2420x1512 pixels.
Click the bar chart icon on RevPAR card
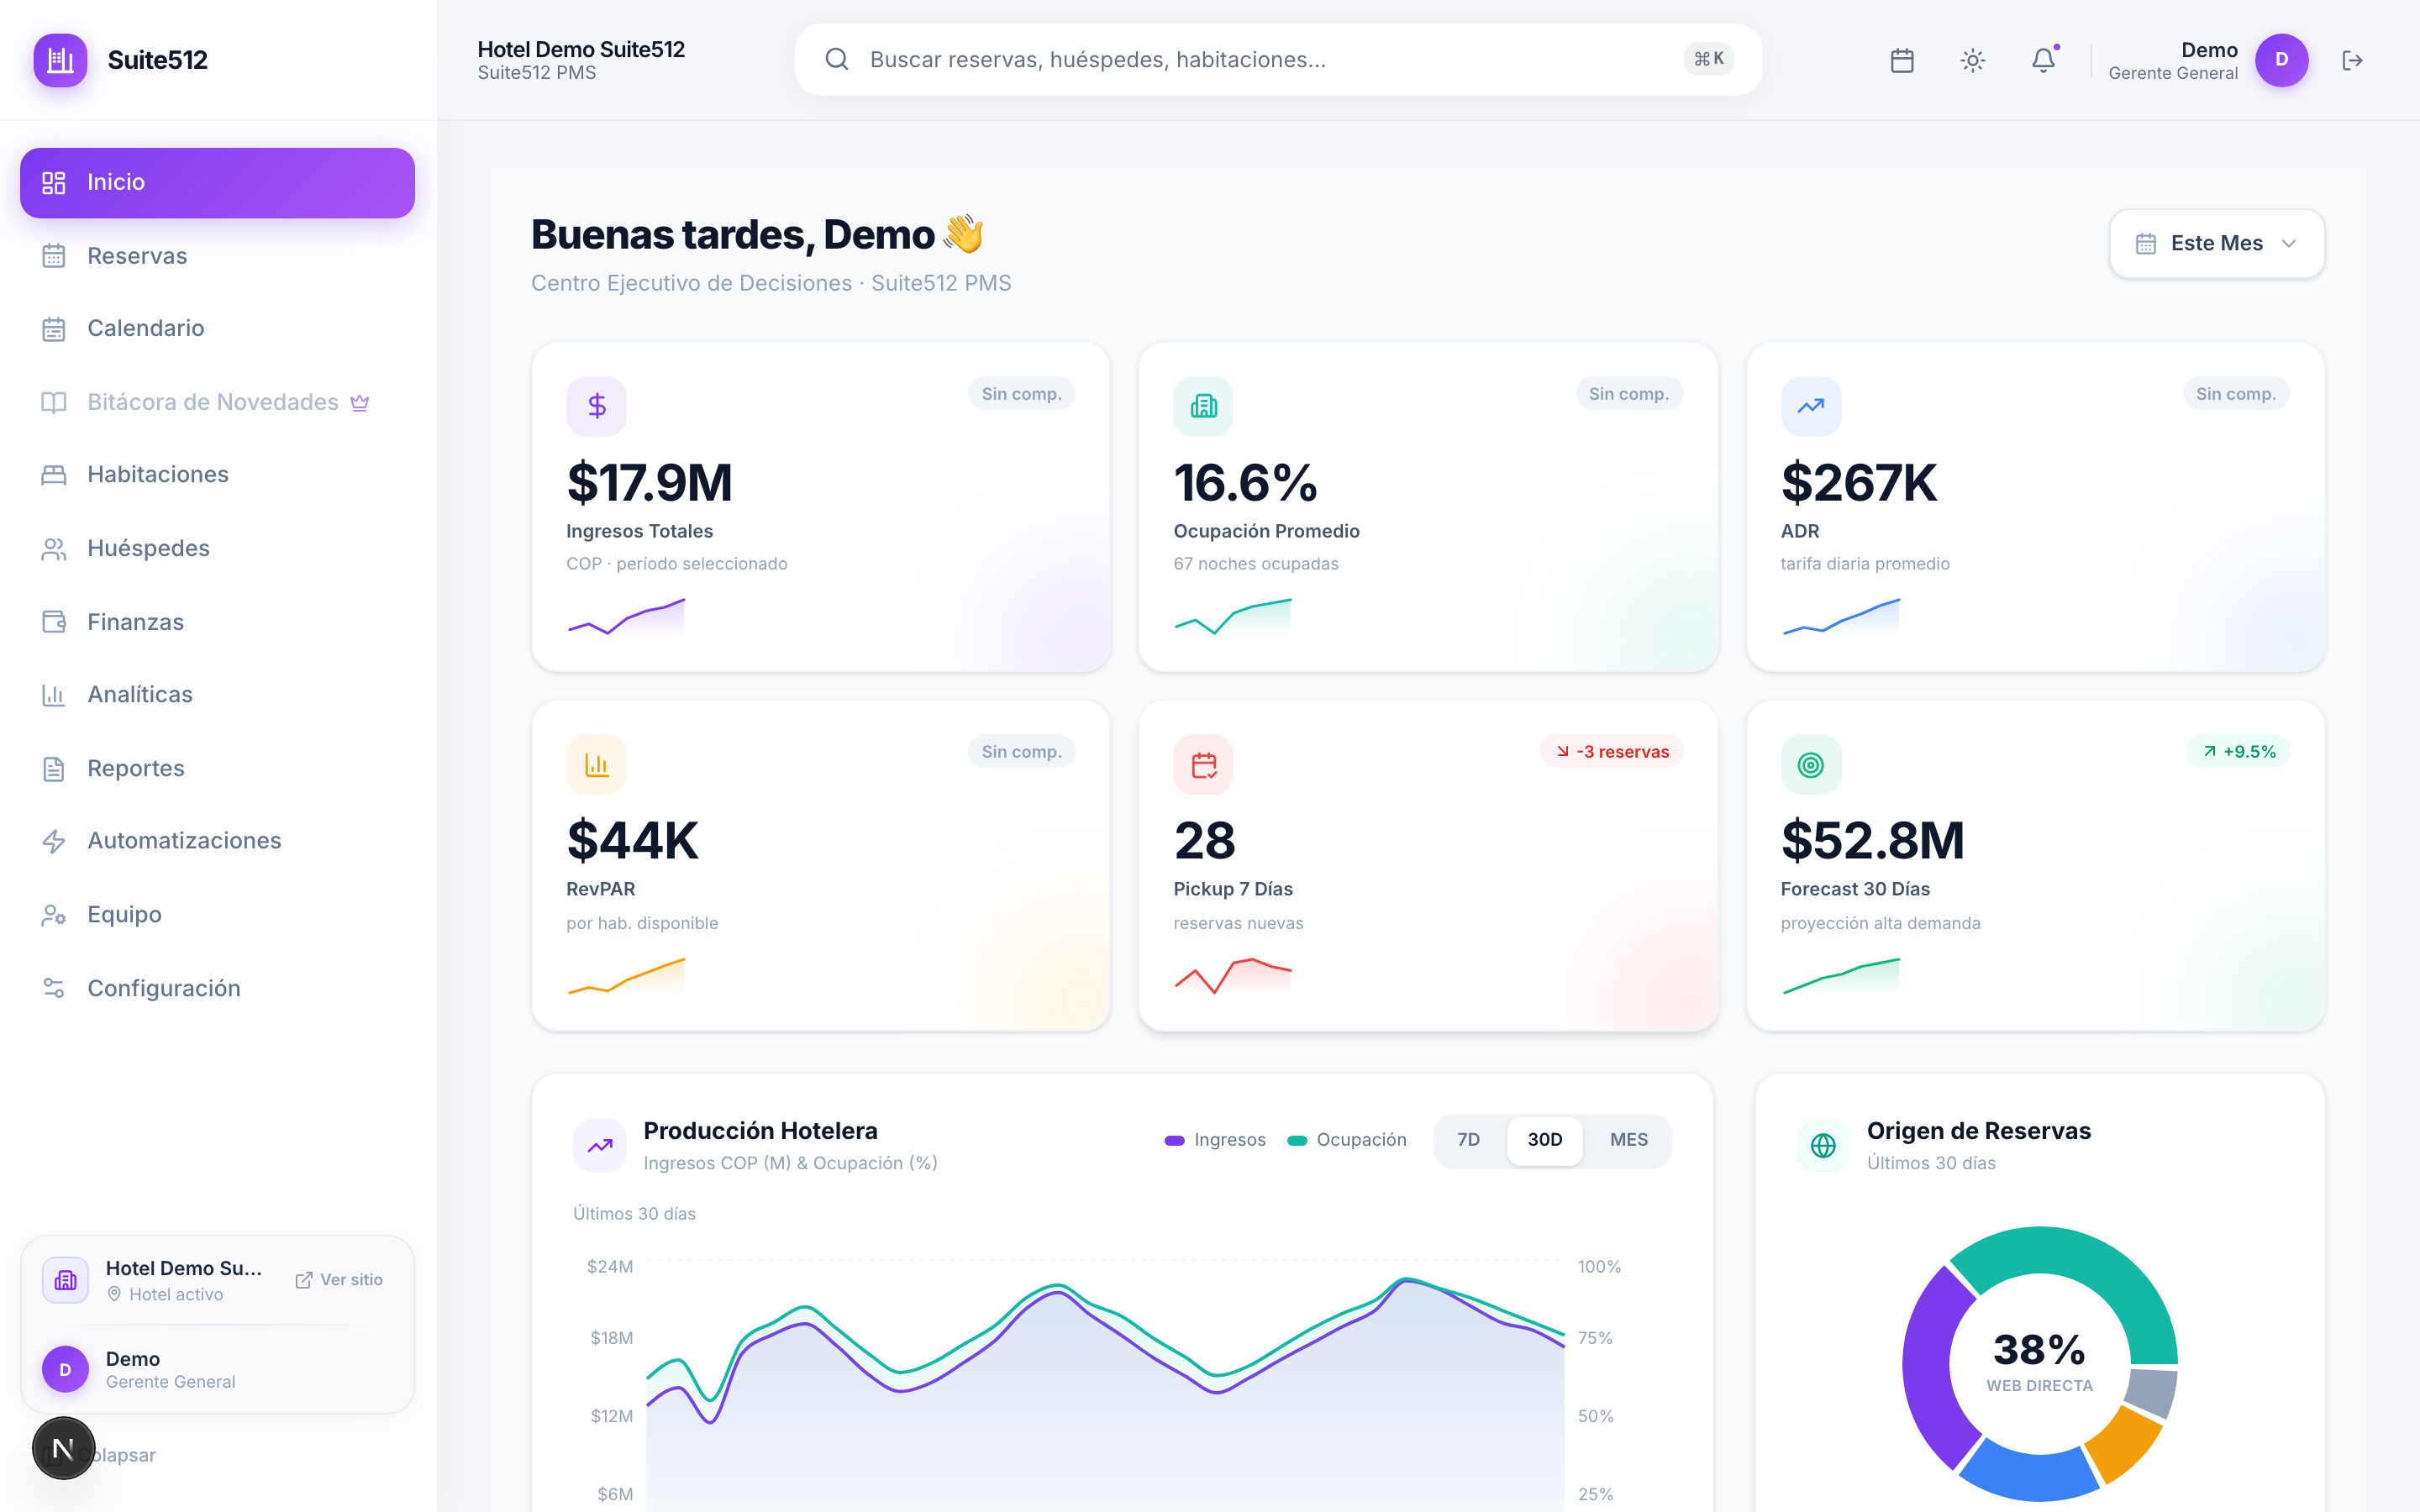(x=597, y=764)
